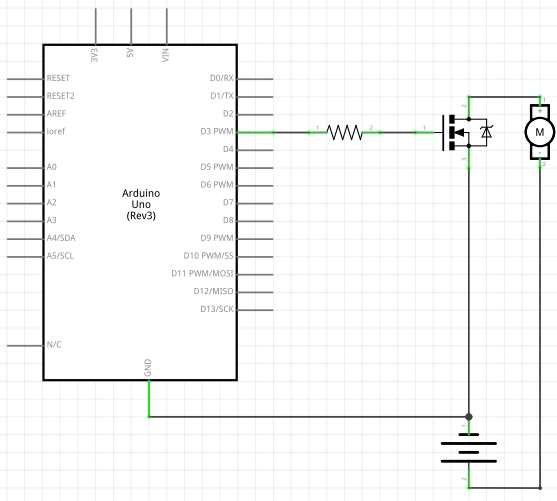557x501 pixels.
Task: Select the wire junction dot above battery
Action: [x=469, y=416]
